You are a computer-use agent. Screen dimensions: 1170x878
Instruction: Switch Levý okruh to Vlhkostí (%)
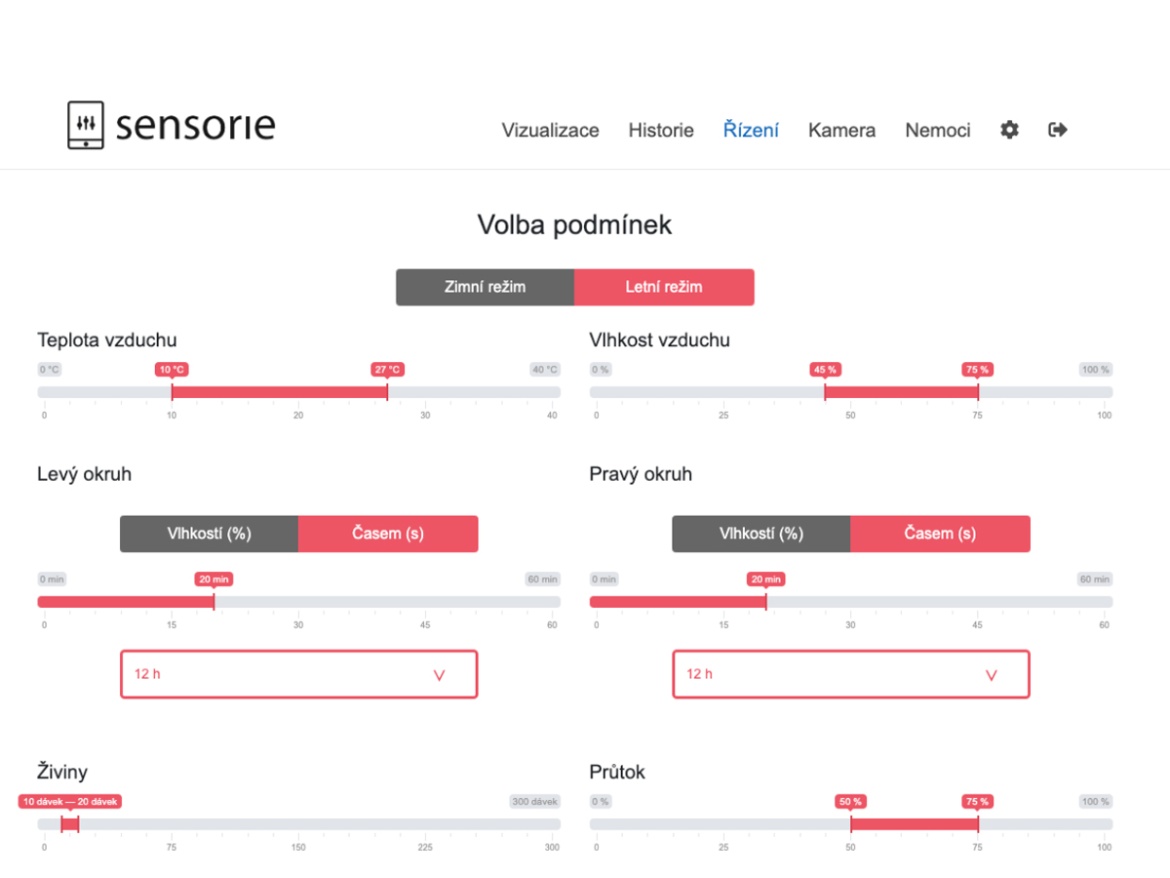click(209, 534)
